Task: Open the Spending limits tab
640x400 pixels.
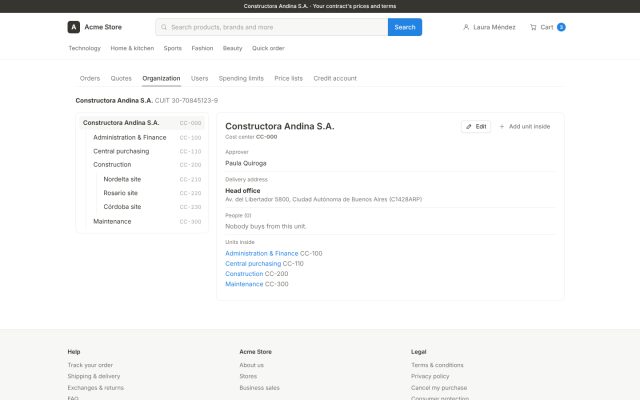Action: pyautogui.click(x=241, y=78)
